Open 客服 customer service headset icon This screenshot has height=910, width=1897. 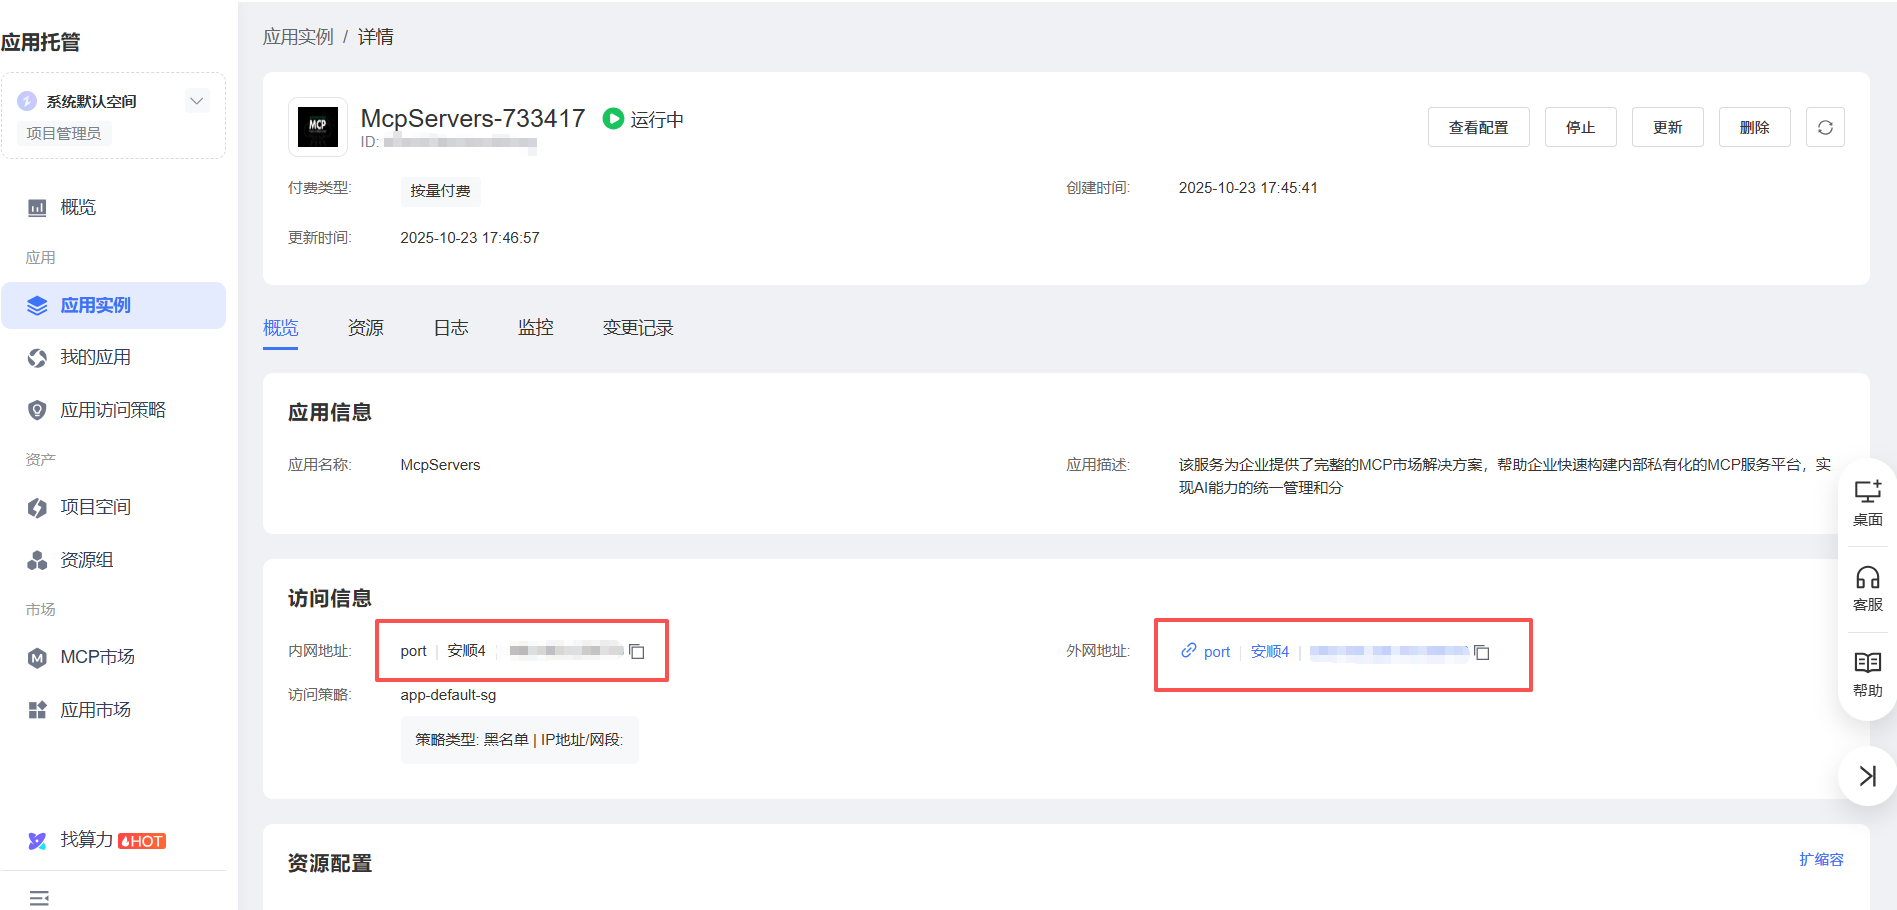(1867, 588)
